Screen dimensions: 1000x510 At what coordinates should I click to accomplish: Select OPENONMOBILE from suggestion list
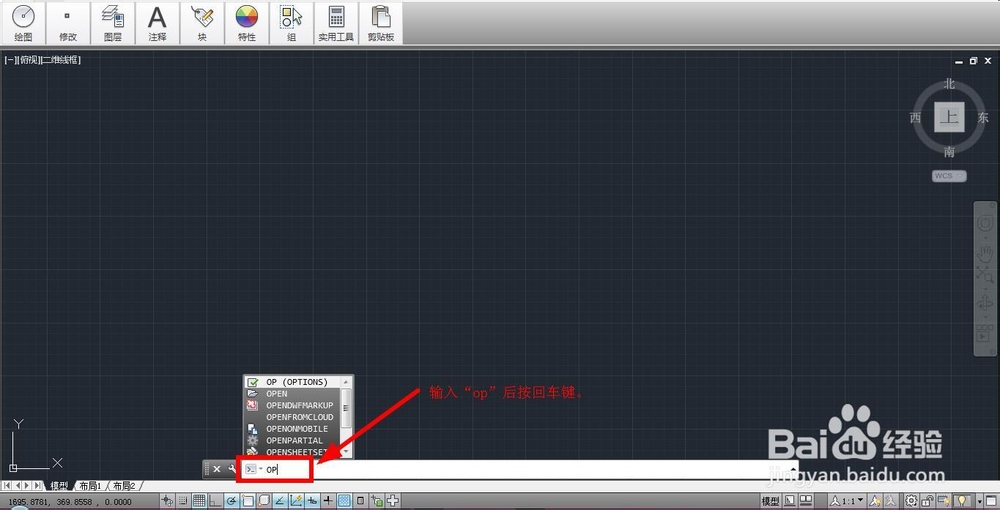tap(293, 428)
